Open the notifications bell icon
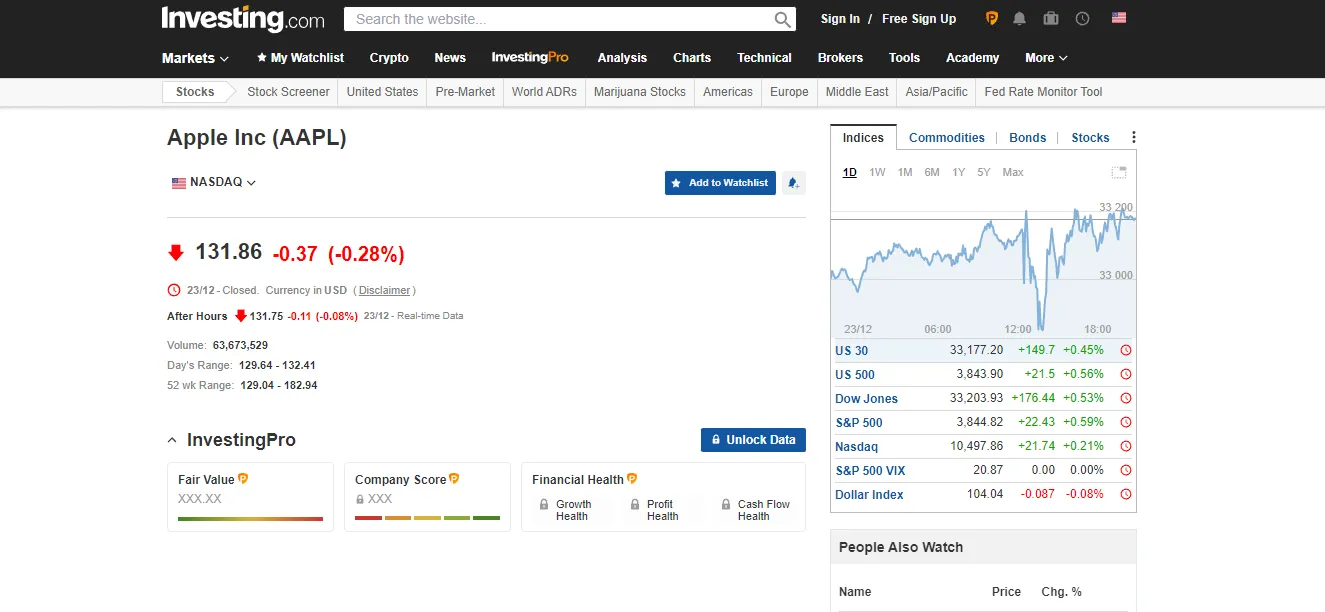Viewport: 1325px width, 612px height. [x=1019, y=18]
